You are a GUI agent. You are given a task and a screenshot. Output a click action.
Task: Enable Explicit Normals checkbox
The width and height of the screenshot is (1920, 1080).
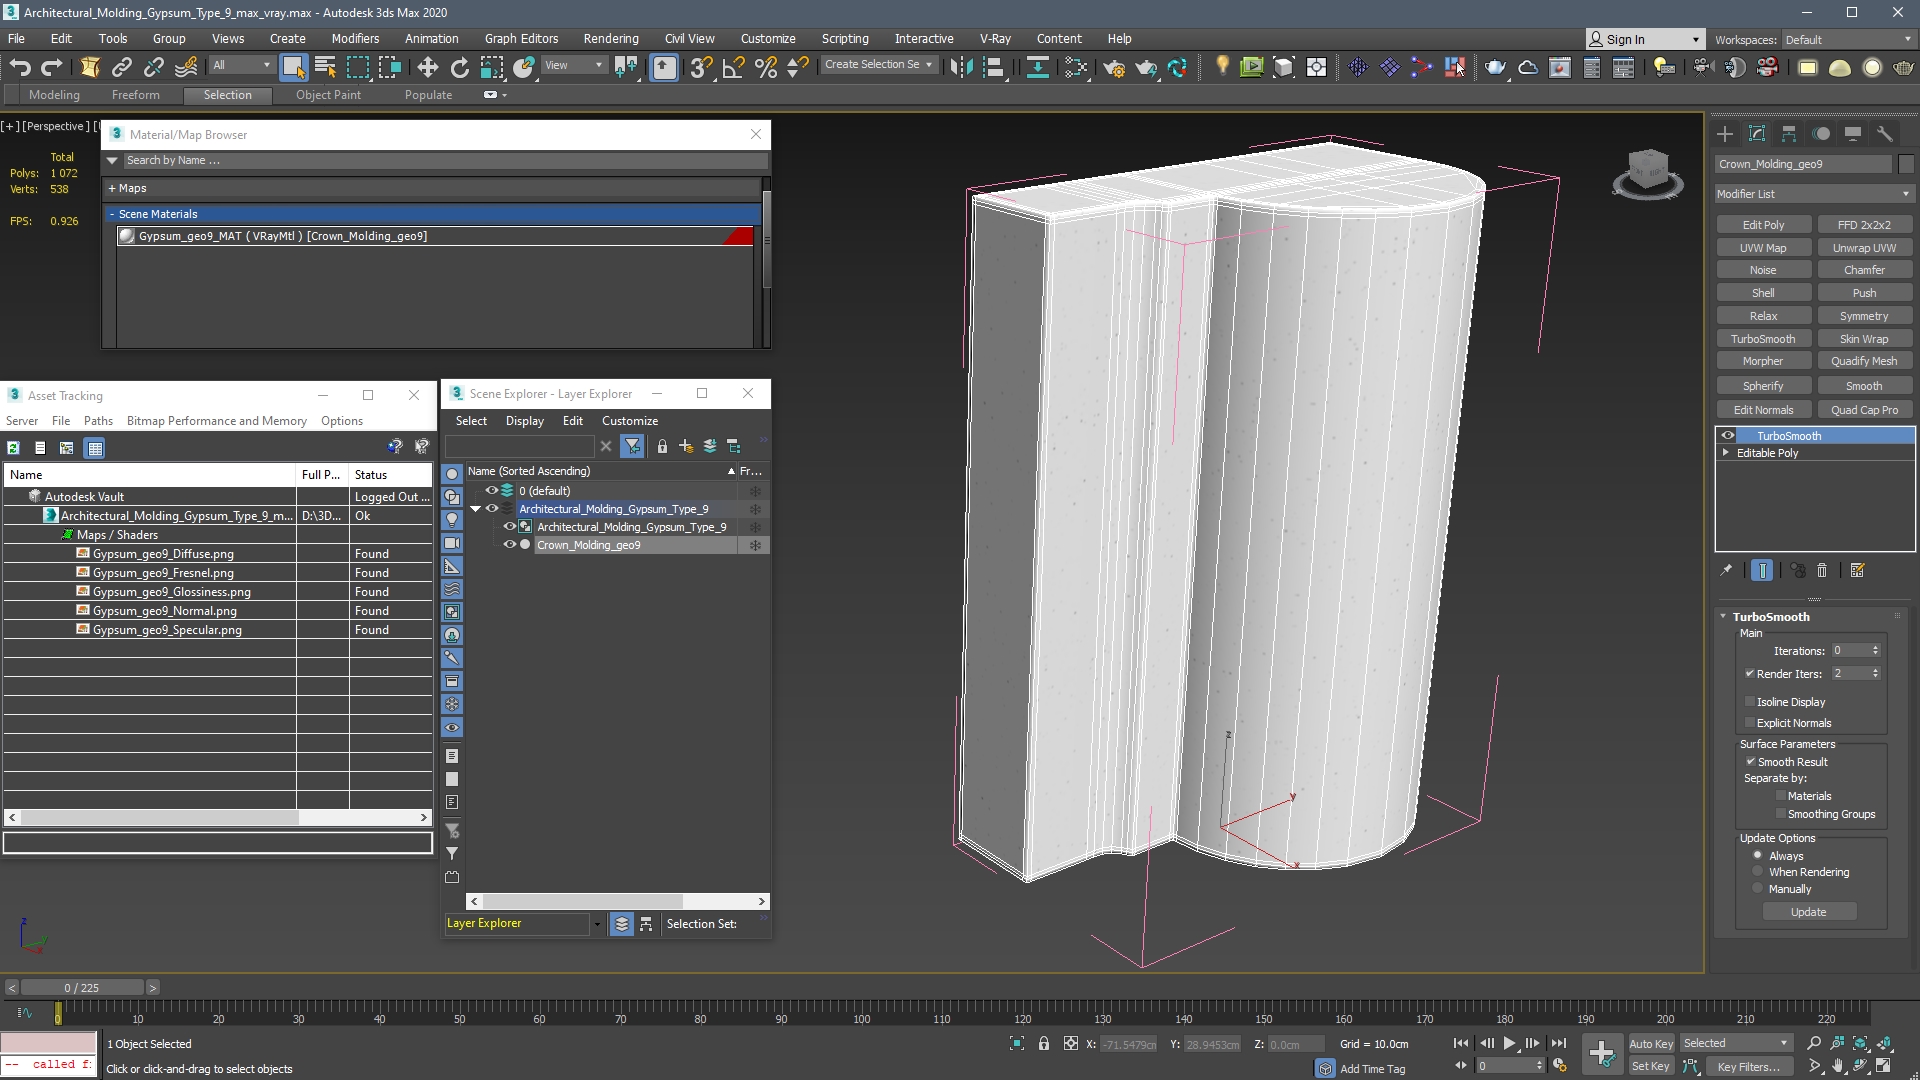(1750, 723)
